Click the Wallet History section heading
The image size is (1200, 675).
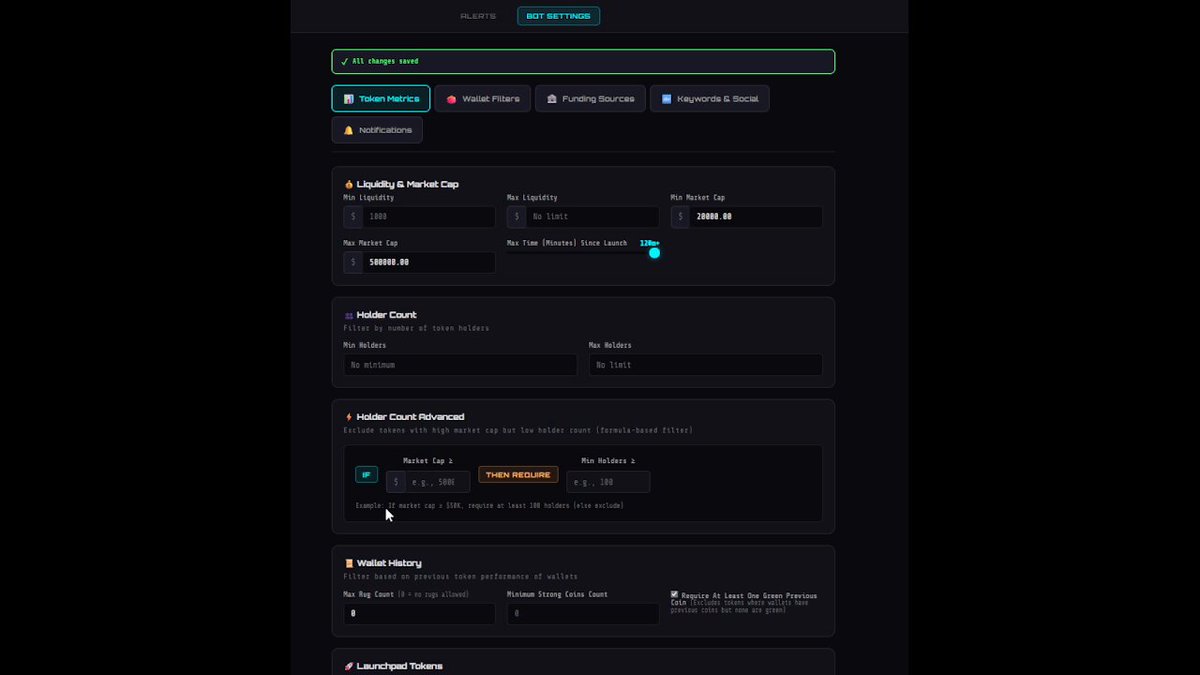click(389, 563)
